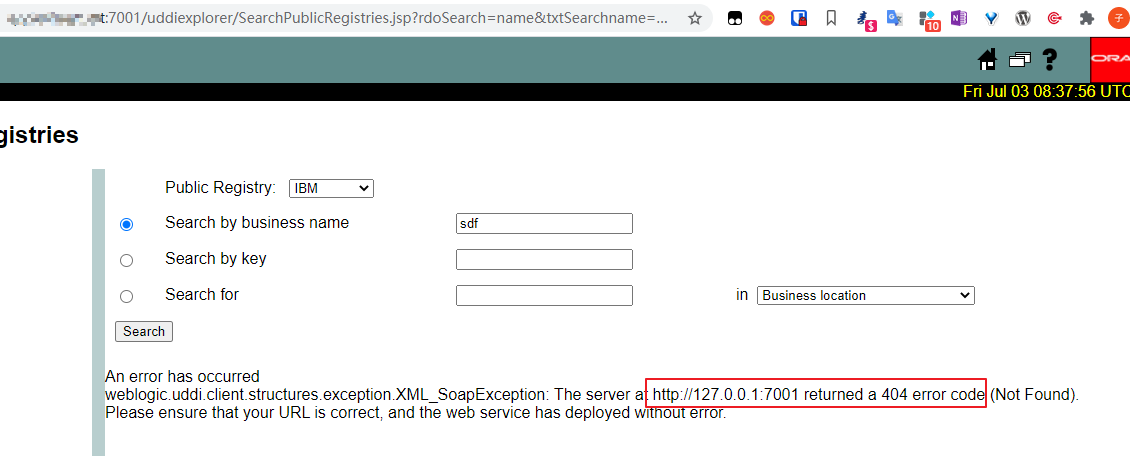Click the Home icon in UDDI header
The height and width of the screenshot is (456, 1130).
(988, 60)
